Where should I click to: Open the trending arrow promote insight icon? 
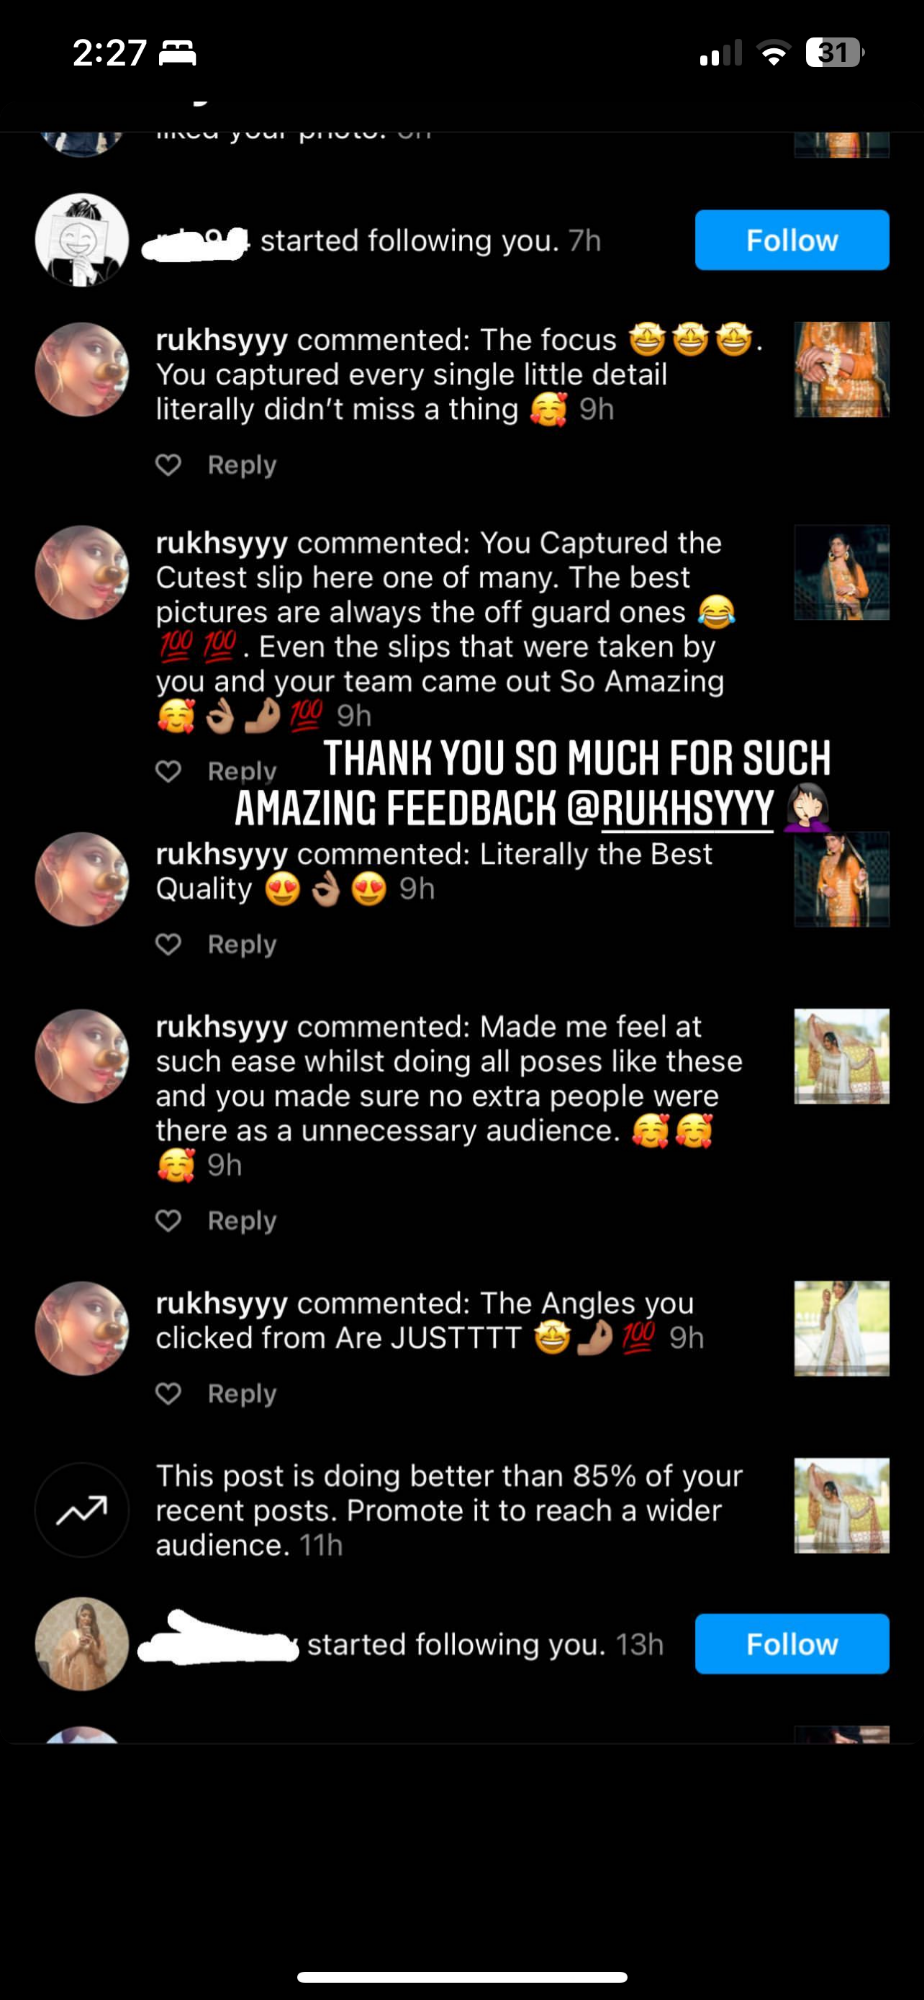pos(82,1510)
